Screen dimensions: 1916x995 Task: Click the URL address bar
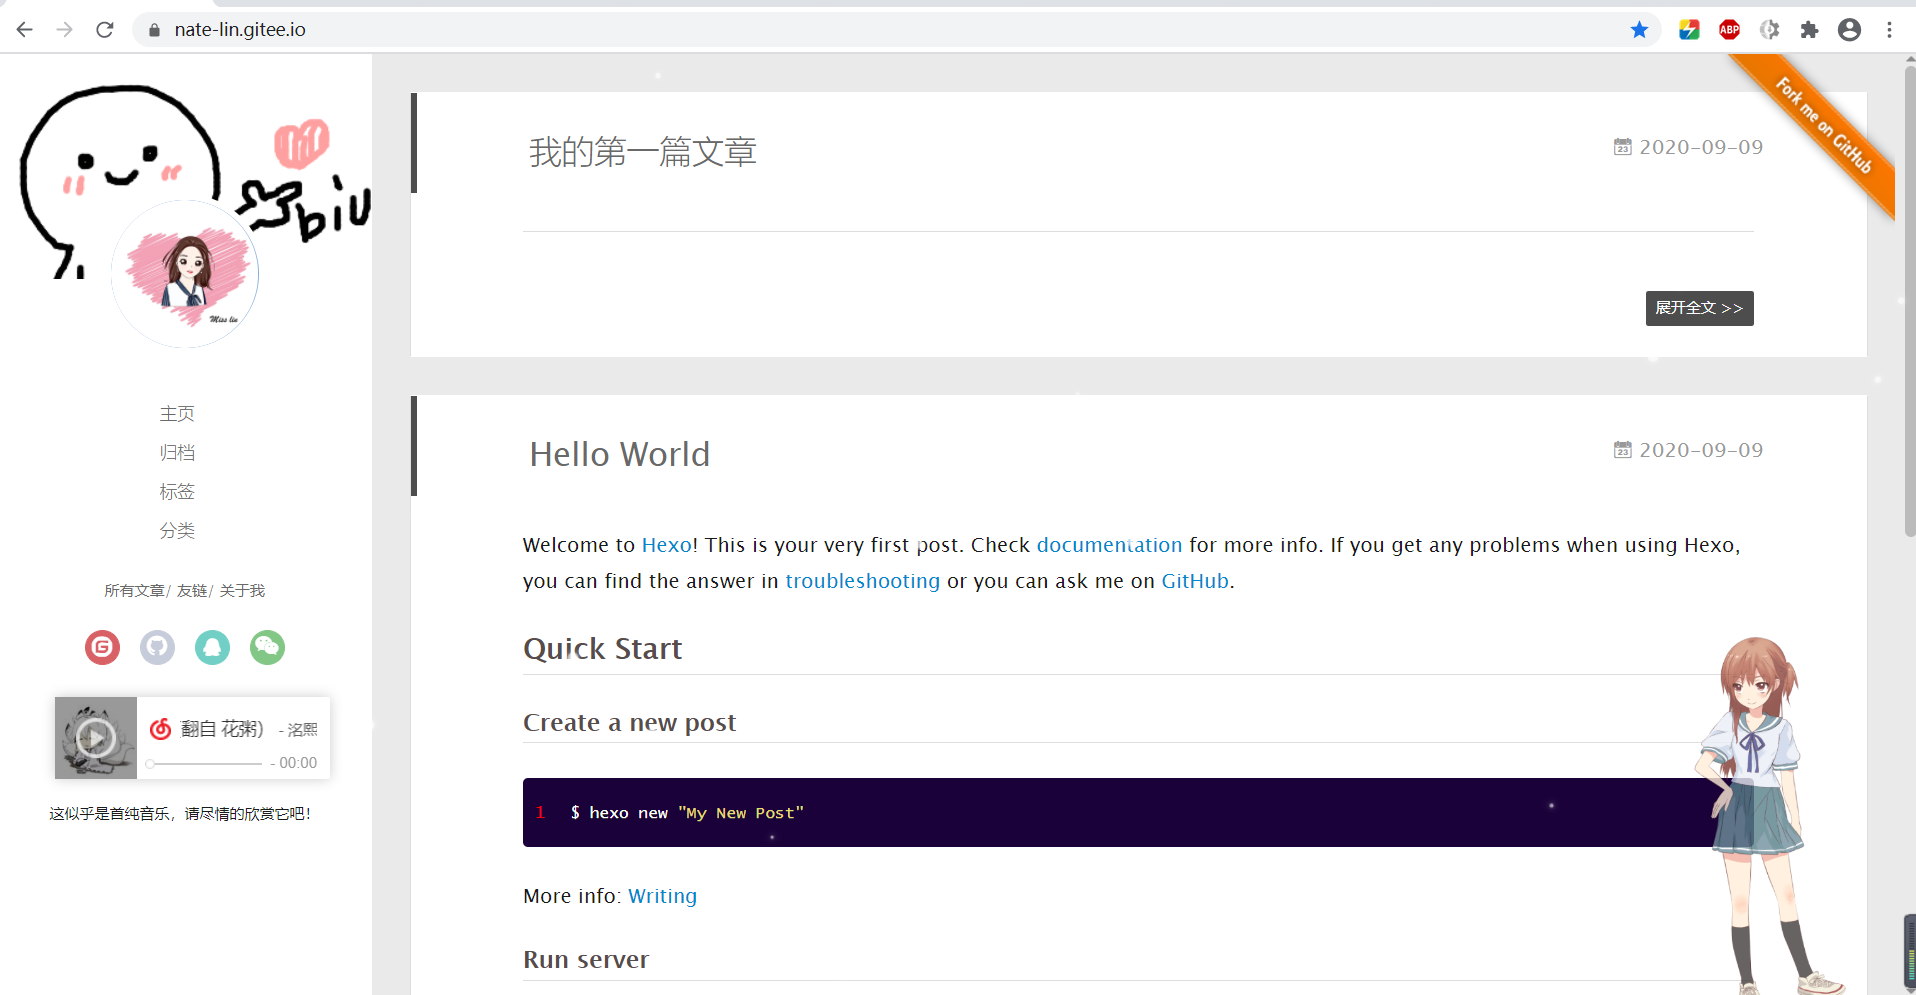point(800,30)
